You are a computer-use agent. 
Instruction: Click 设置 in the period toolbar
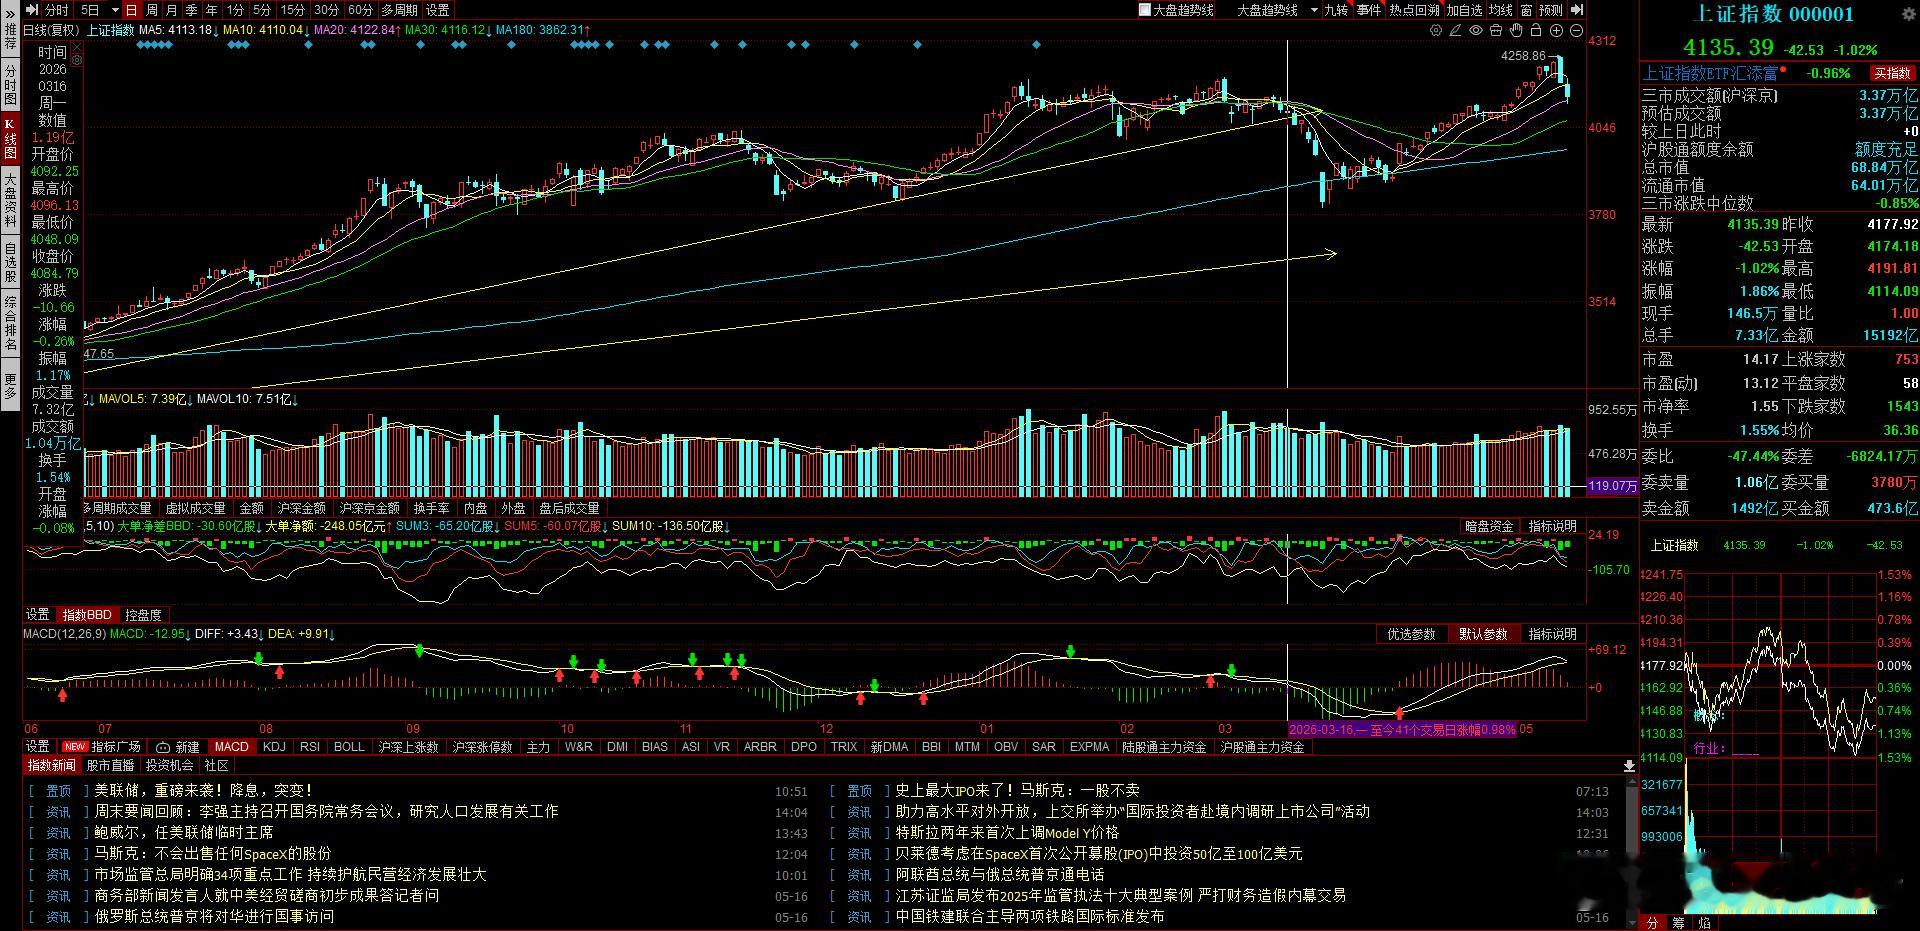pos(437,10)
